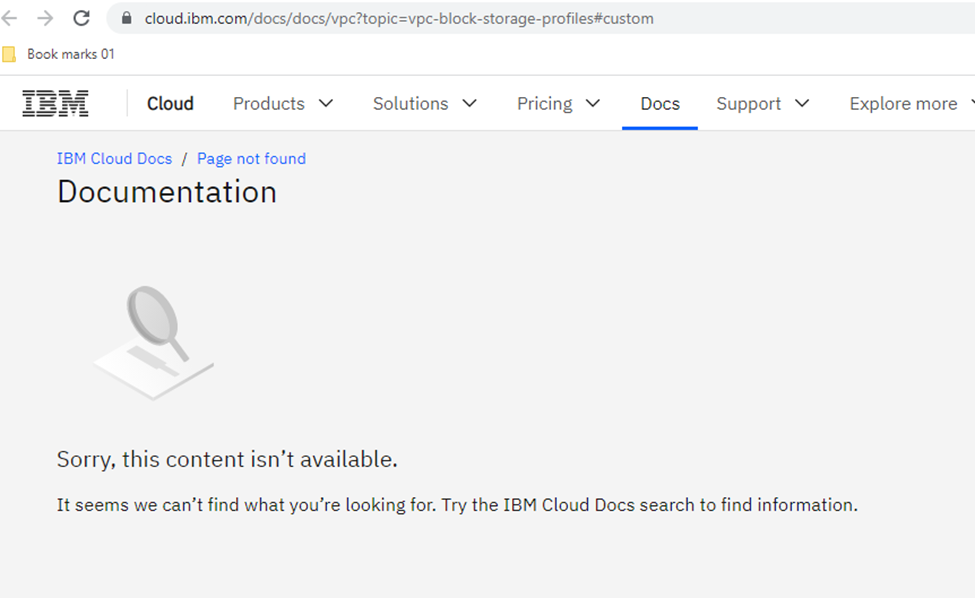Click the Documentation page heading
This screenshot has width=975, height=598.
click(167, 191)
